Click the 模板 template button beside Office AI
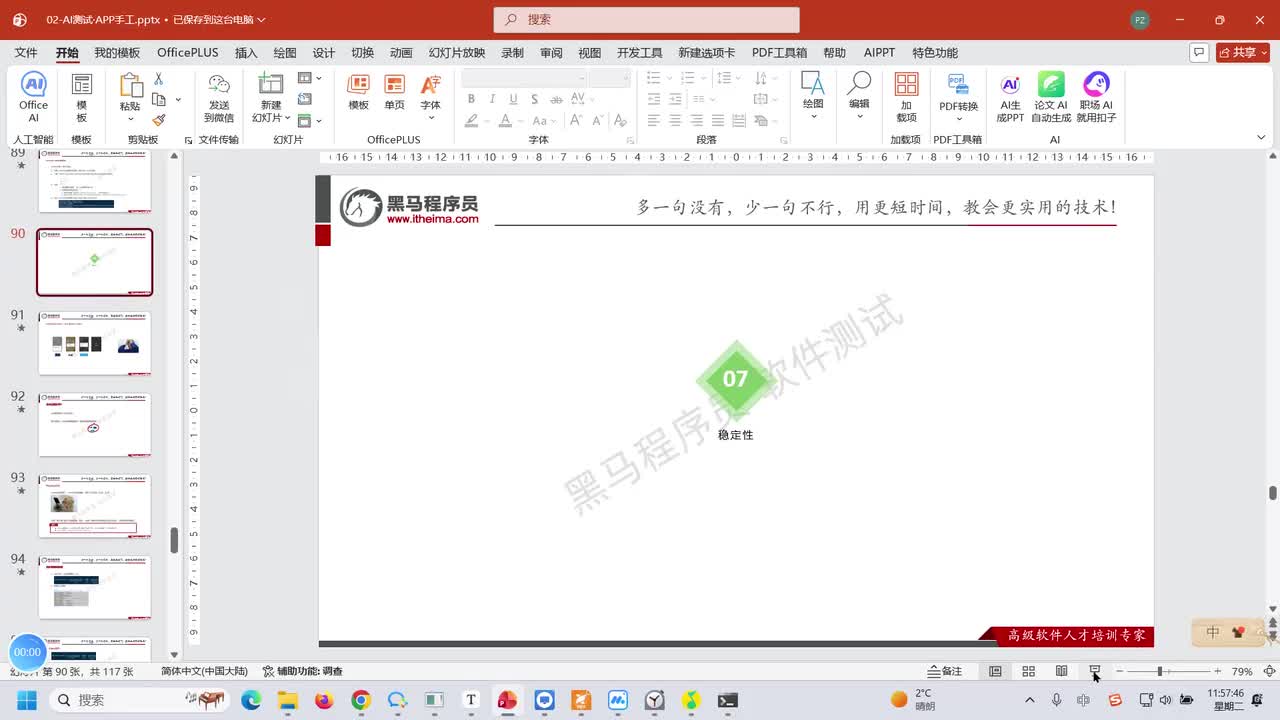Viewport: 1280px width, 720px height. tap(82, 97)
